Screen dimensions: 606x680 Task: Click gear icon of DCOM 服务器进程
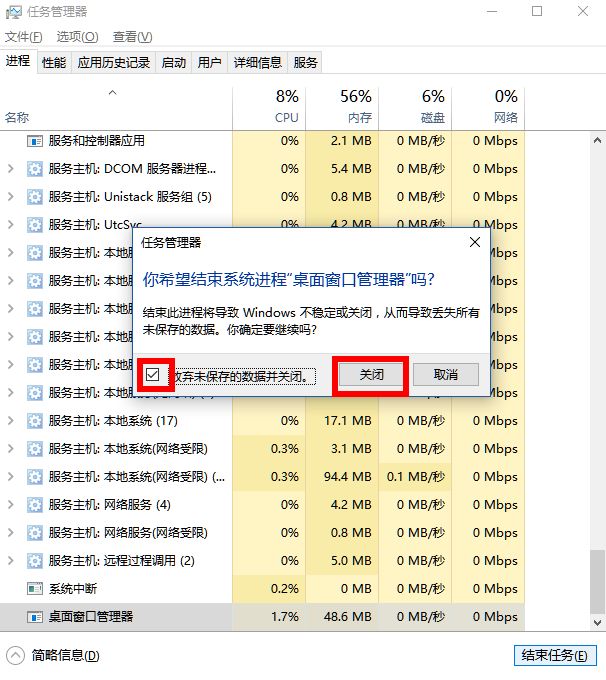pyautogui.click(x=35, y=169)
